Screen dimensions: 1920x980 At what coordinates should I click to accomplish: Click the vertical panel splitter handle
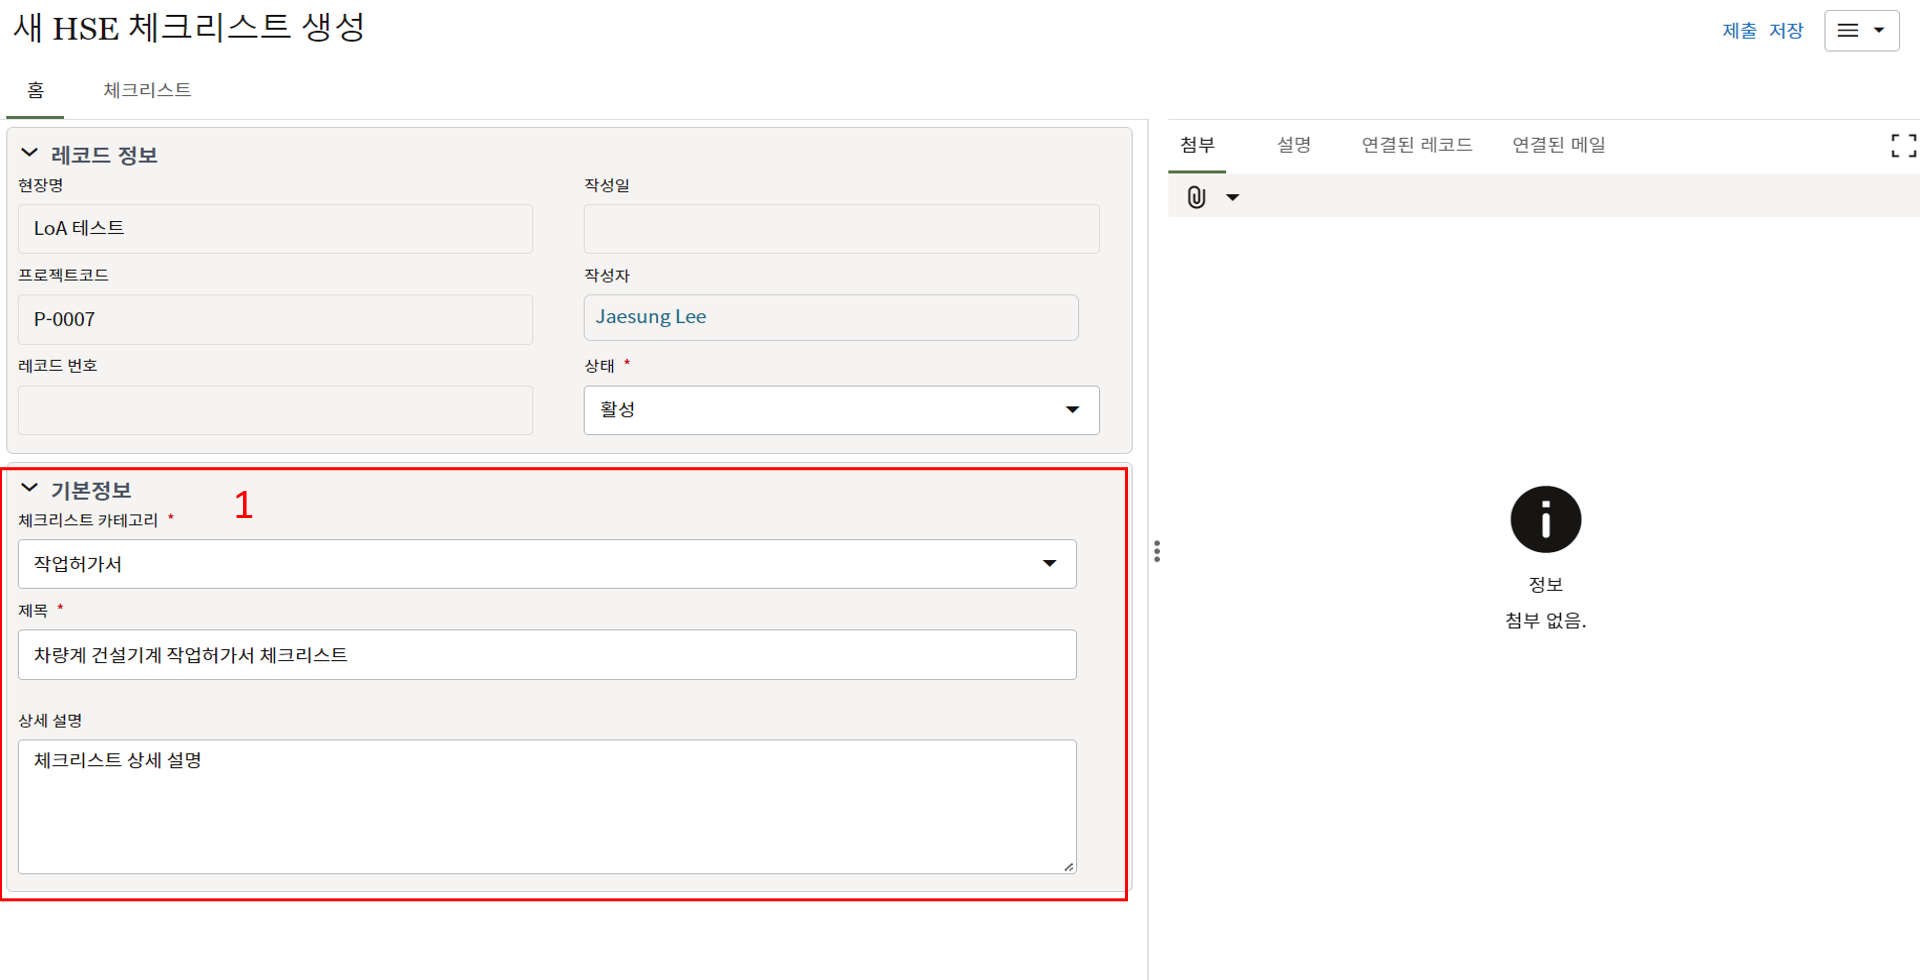pyautogui.click(x=1157, y=552)
